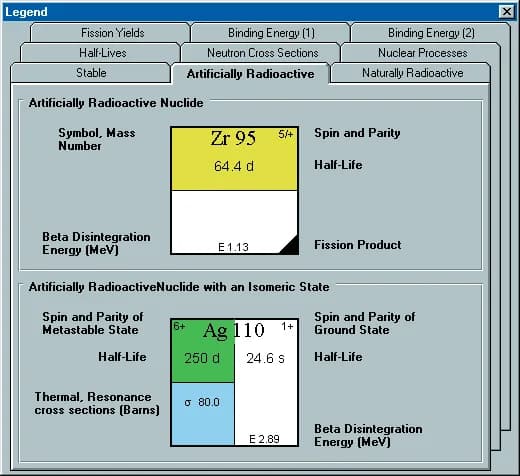Viewport: 520px width, 476px height.
Task: Click the Symbol, Mass Number label
Action: tap(97, 139)
